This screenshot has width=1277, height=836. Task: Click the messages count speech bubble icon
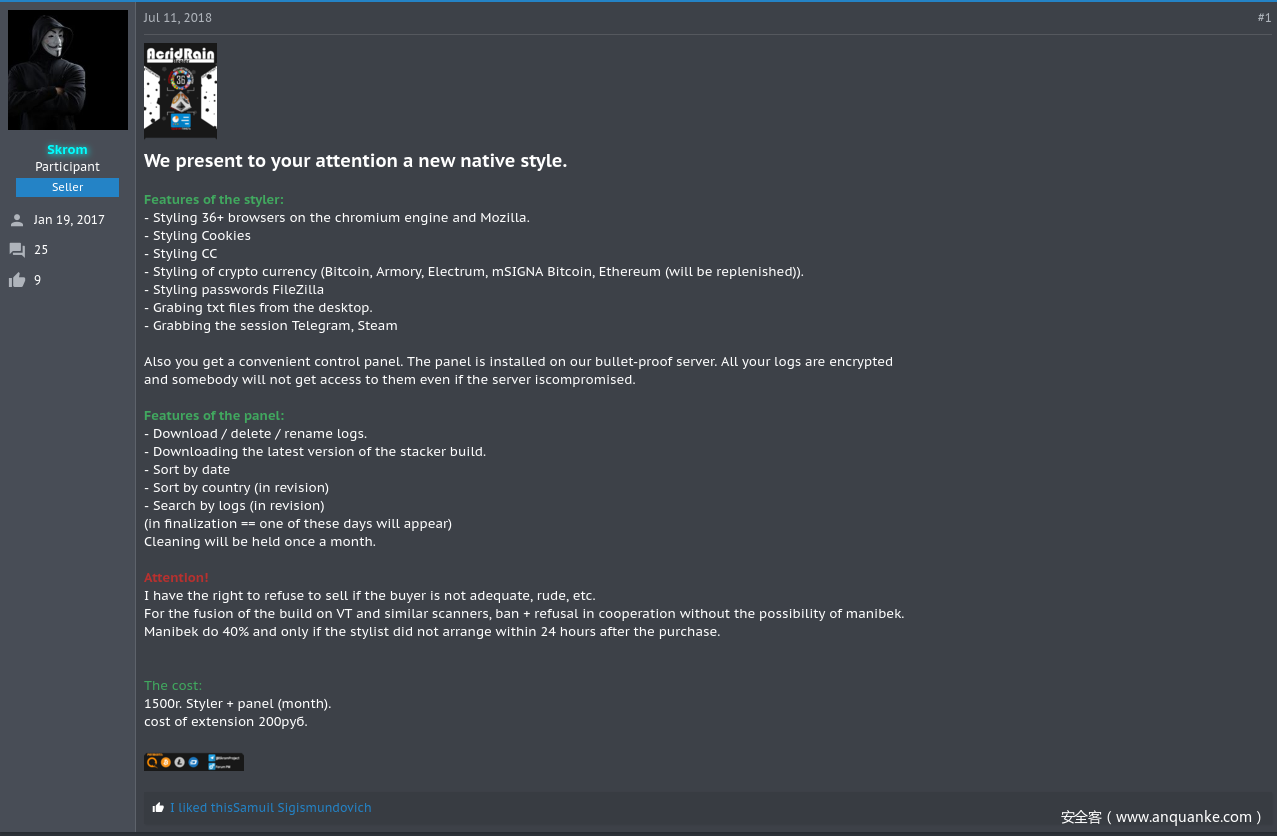17,250
